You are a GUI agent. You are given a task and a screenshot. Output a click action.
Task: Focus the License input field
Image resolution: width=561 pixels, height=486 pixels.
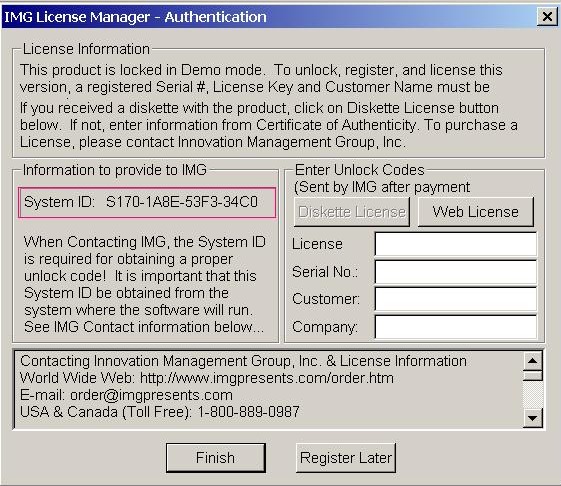[455, 244]
